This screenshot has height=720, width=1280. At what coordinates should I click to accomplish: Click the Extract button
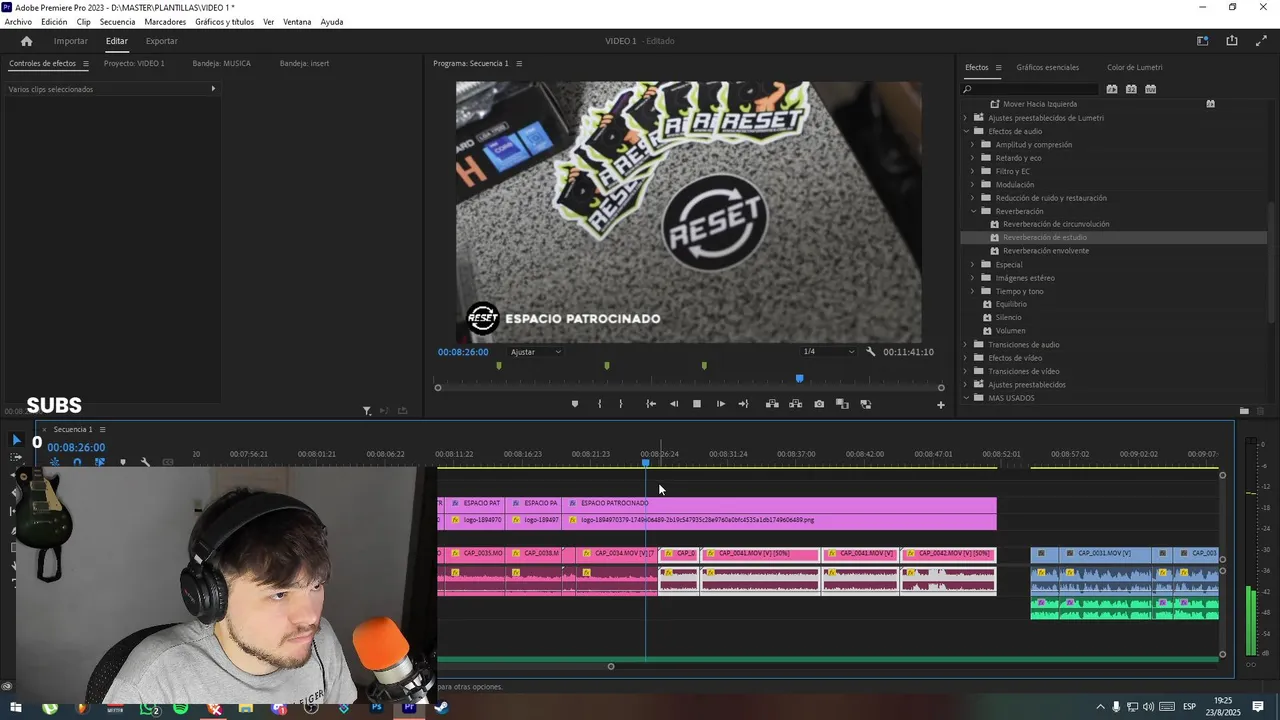point(795,404)
